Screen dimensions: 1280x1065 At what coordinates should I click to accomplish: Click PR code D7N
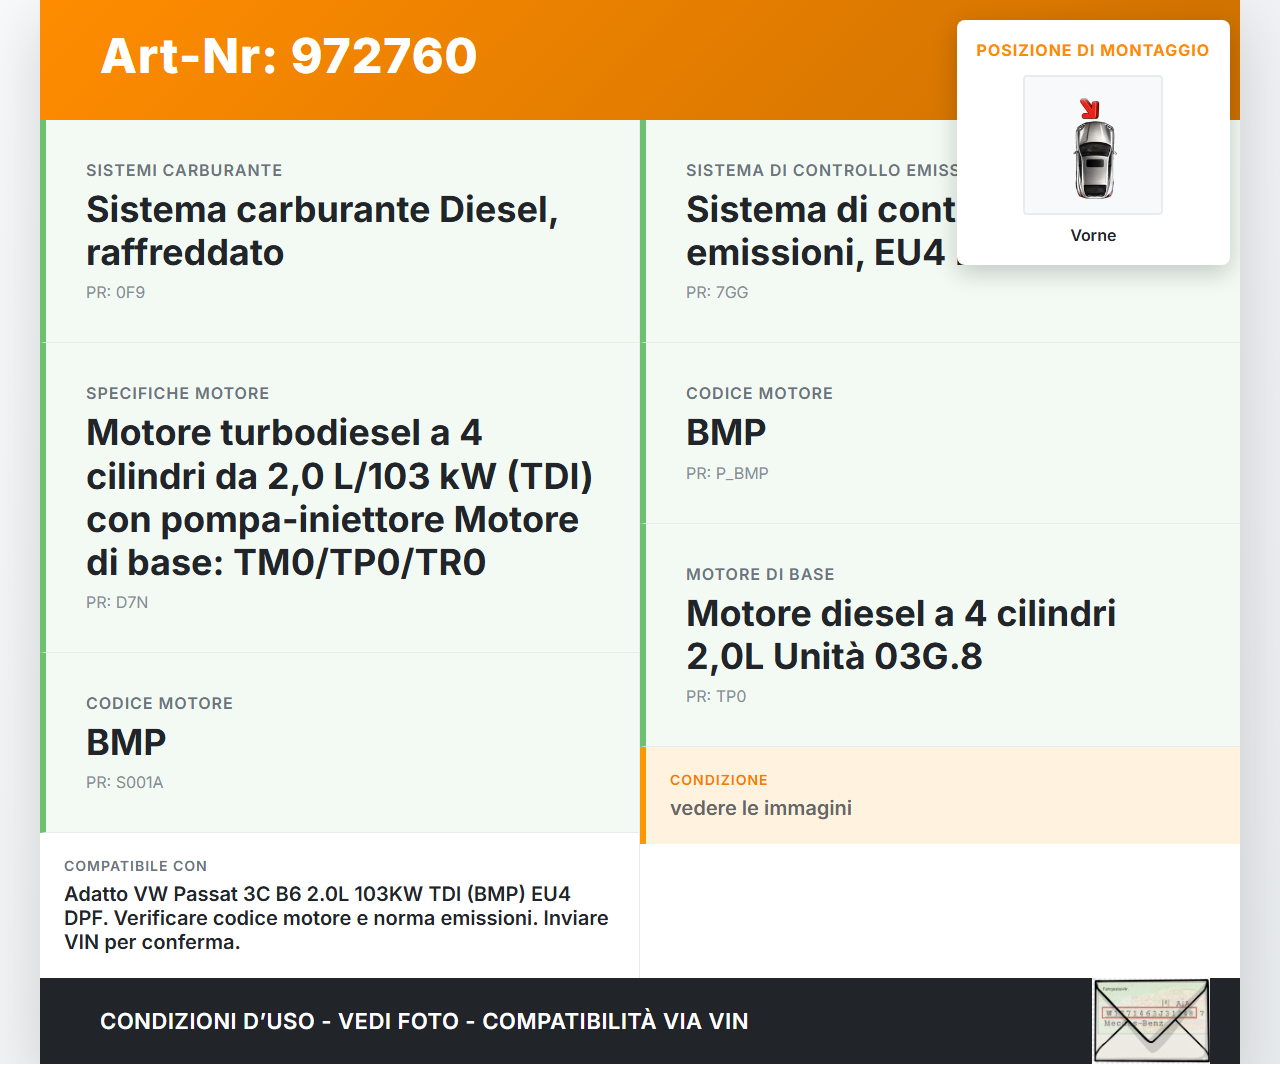[117, 603]
